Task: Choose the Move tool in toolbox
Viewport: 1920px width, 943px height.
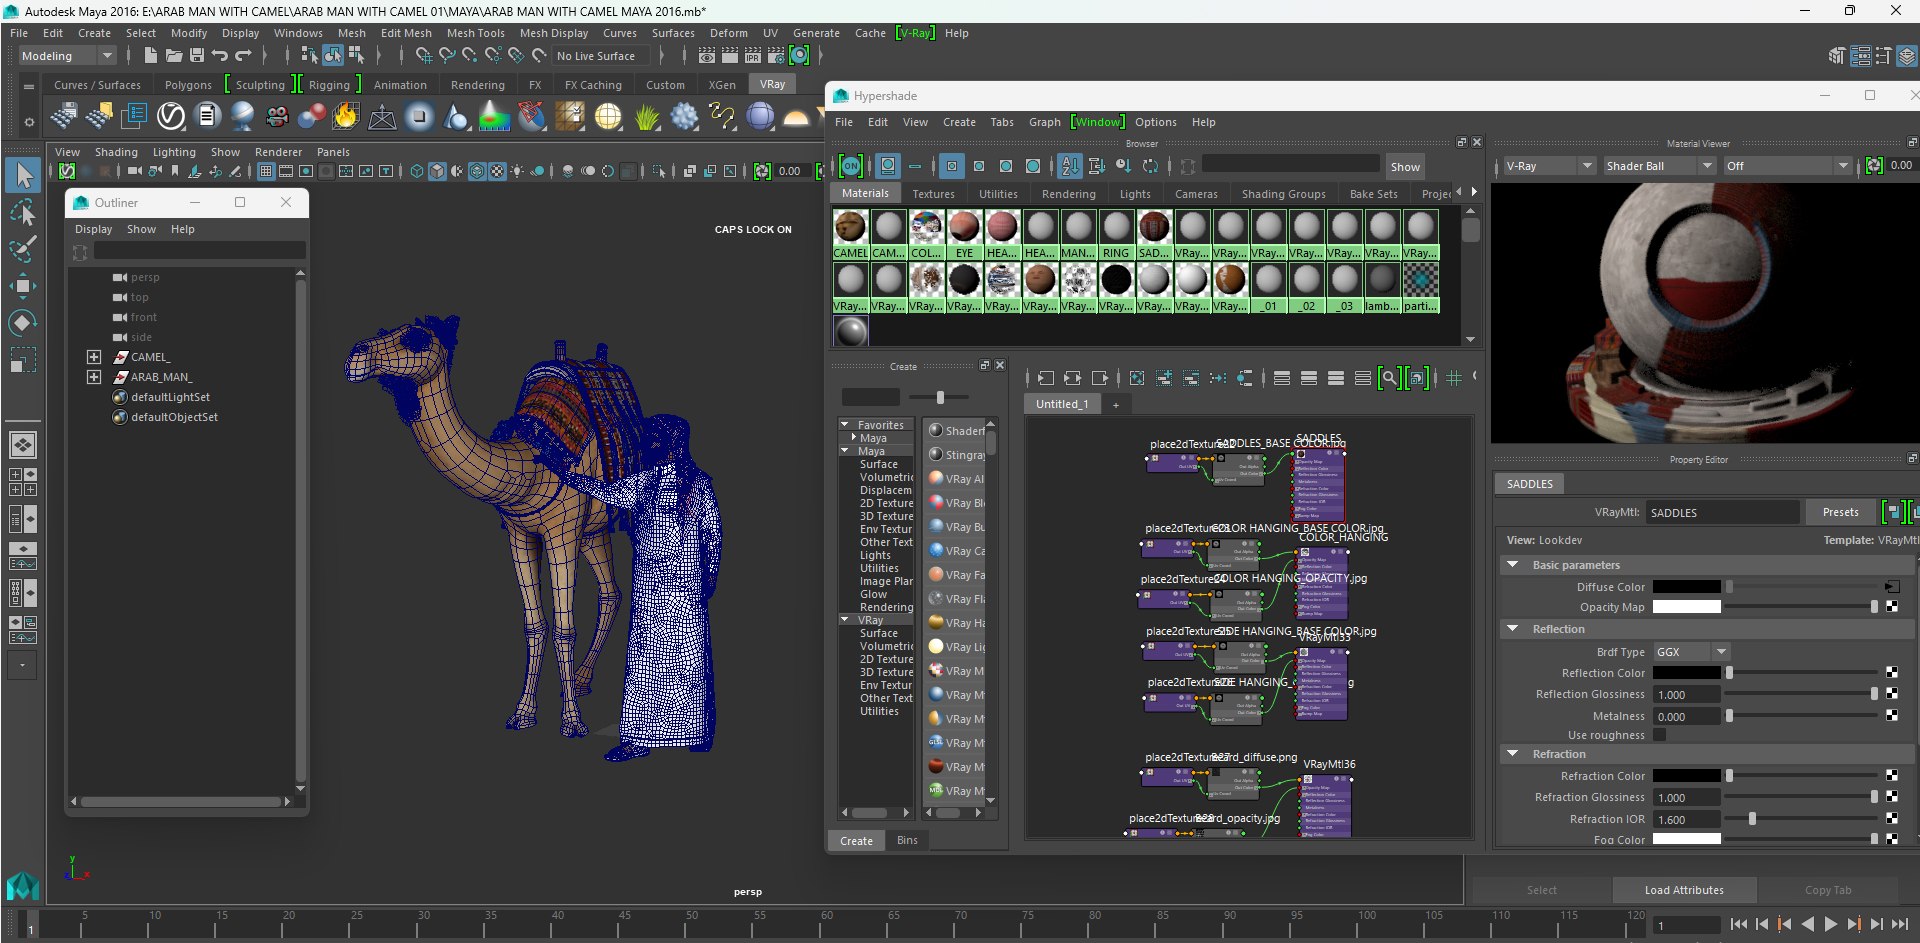Action: tap(23, 286)
